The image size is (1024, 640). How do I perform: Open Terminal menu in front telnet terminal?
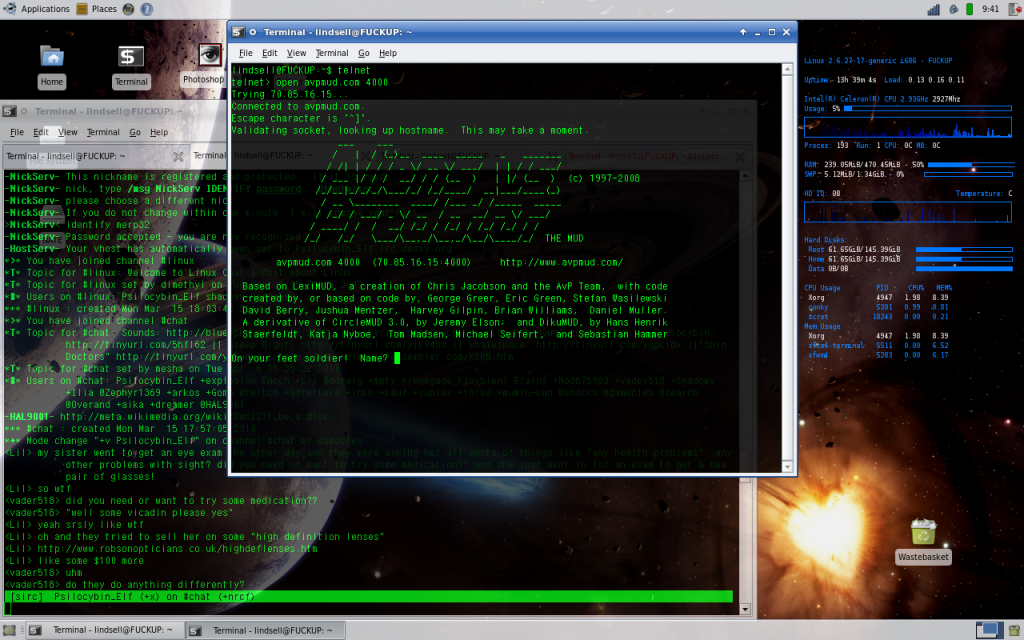[x=332, y=53]
